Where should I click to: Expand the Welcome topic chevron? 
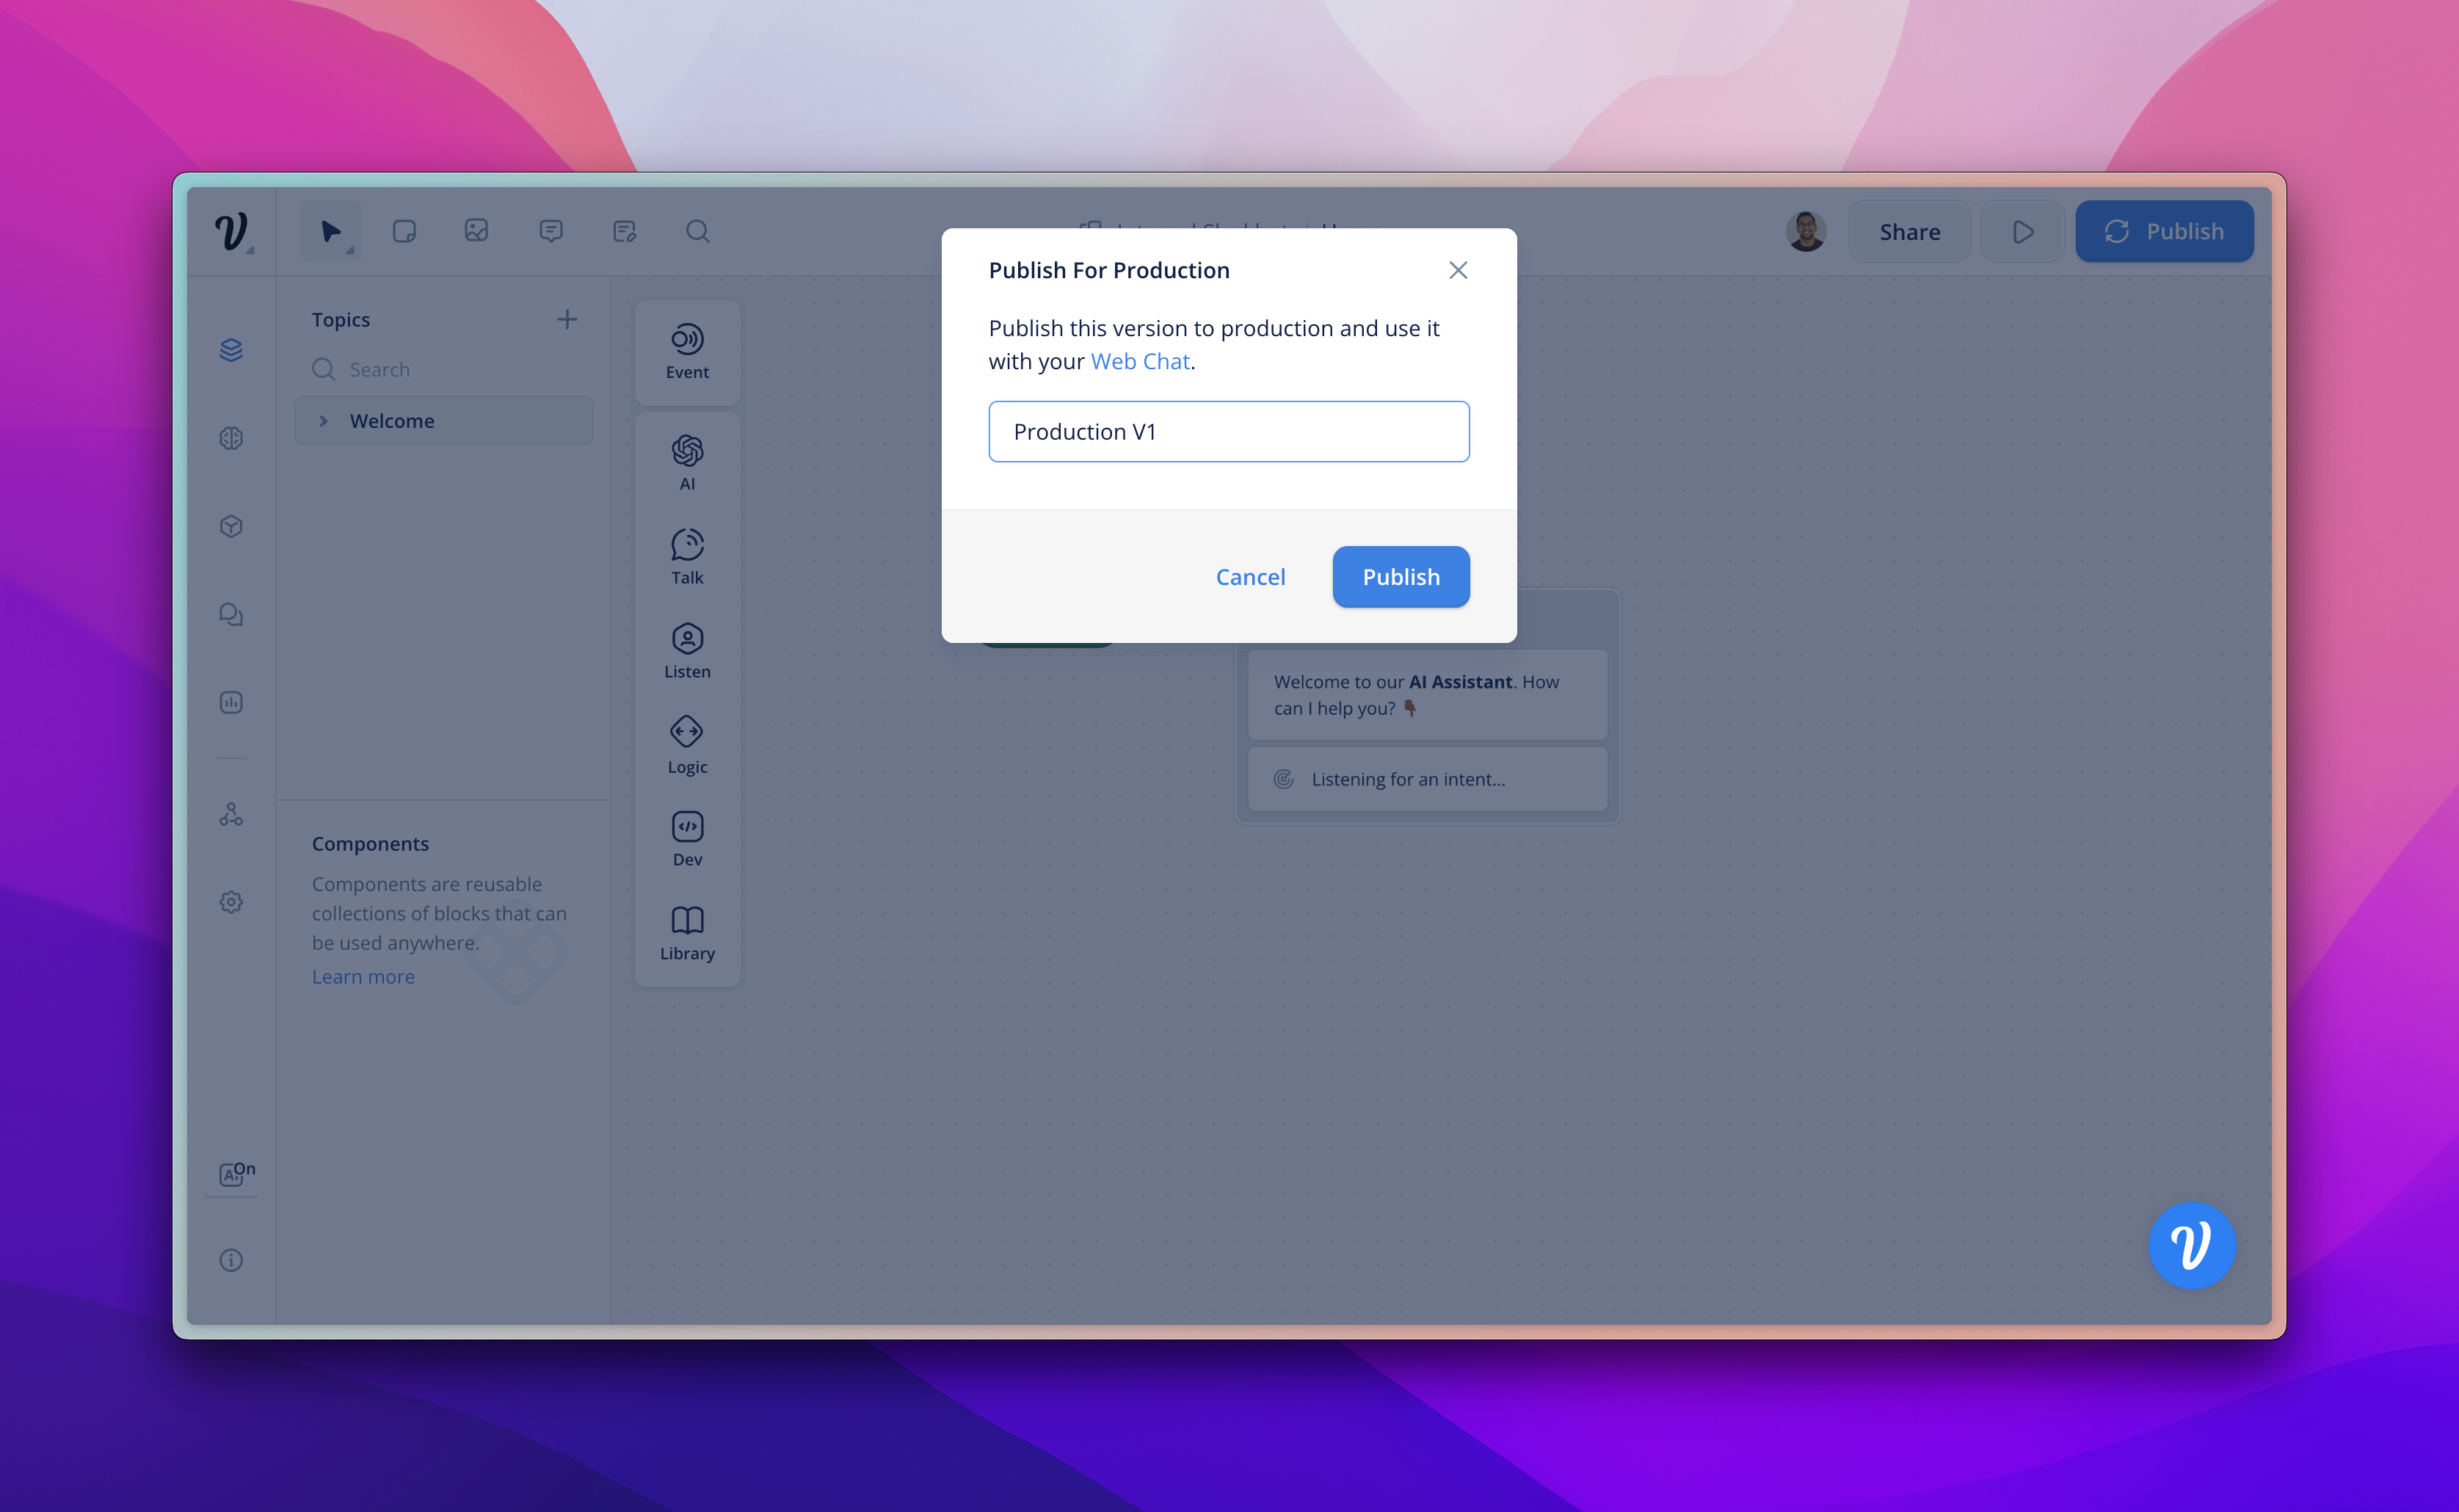[323, 421]
